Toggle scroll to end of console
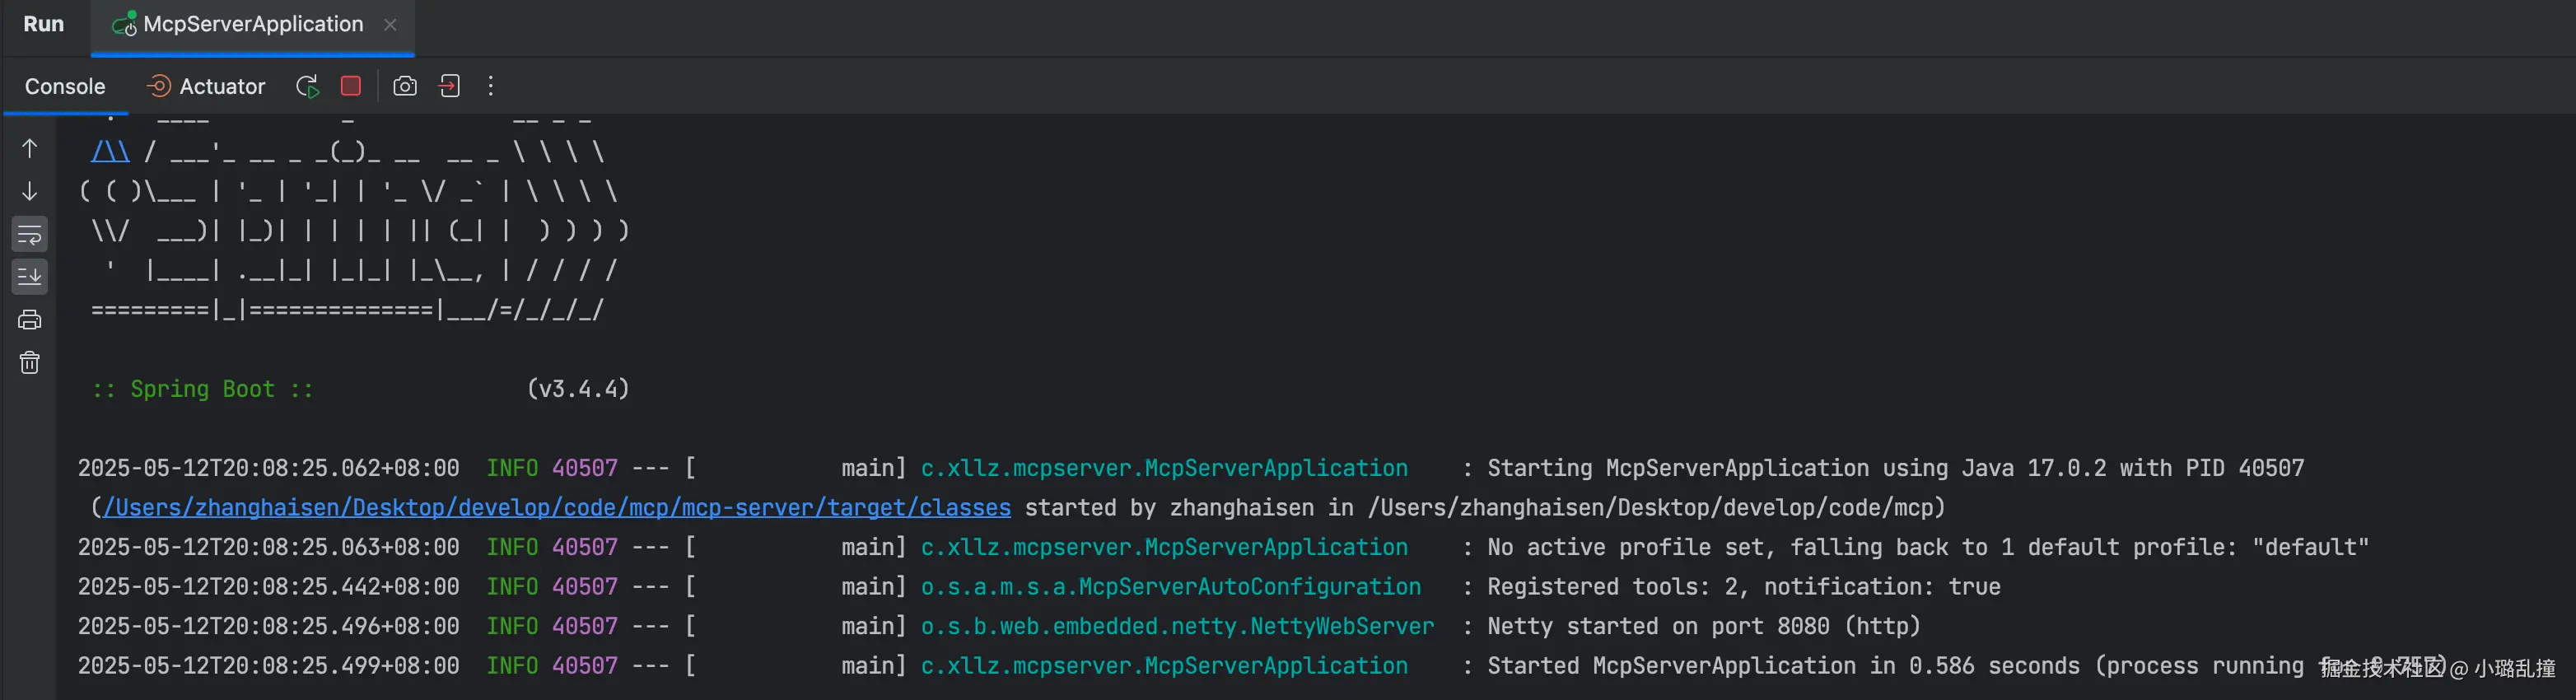Viewport: 2576px width, 700px height. [x=30, y=277]
